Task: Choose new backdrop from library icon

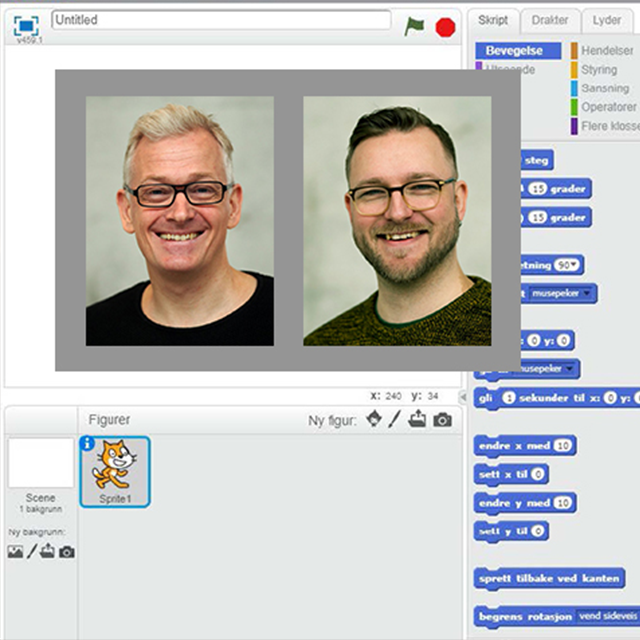Action: pyautogui.click(x=15, y=552)
